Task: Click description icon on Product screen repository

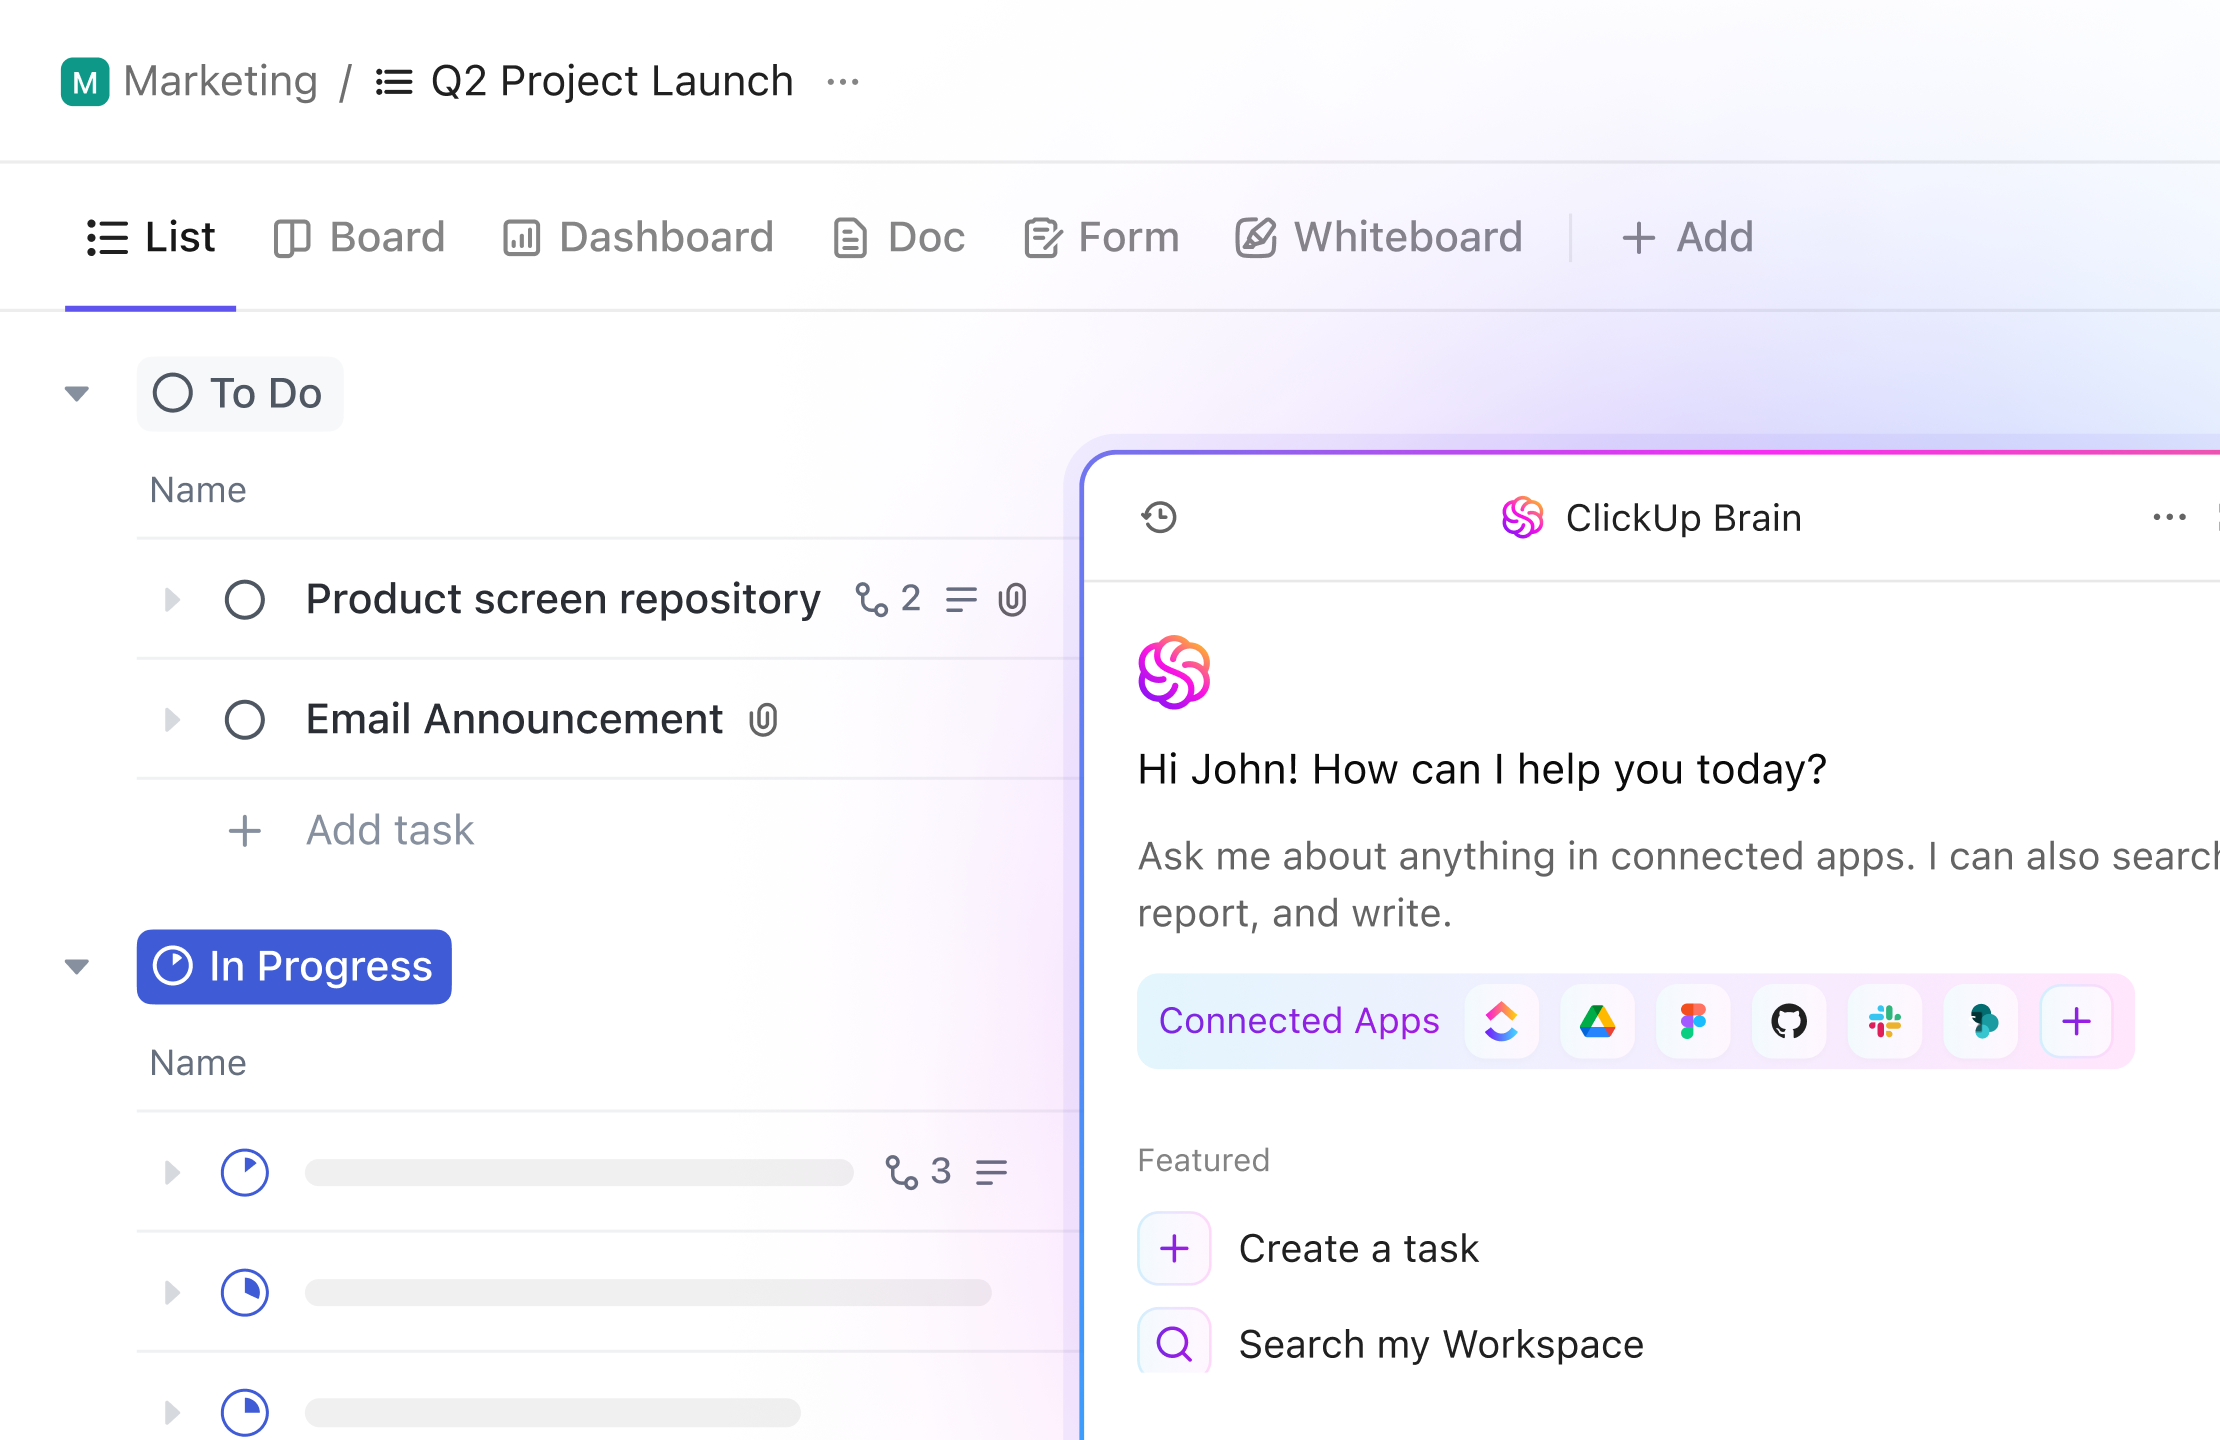Action: 961,600
